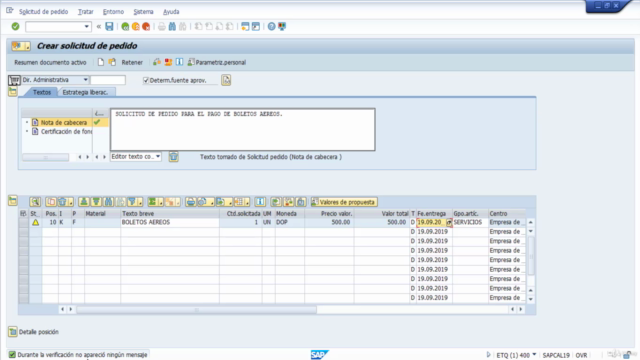
Task: Click the red Cancel circle icon
Action: [x=146, y=27]
